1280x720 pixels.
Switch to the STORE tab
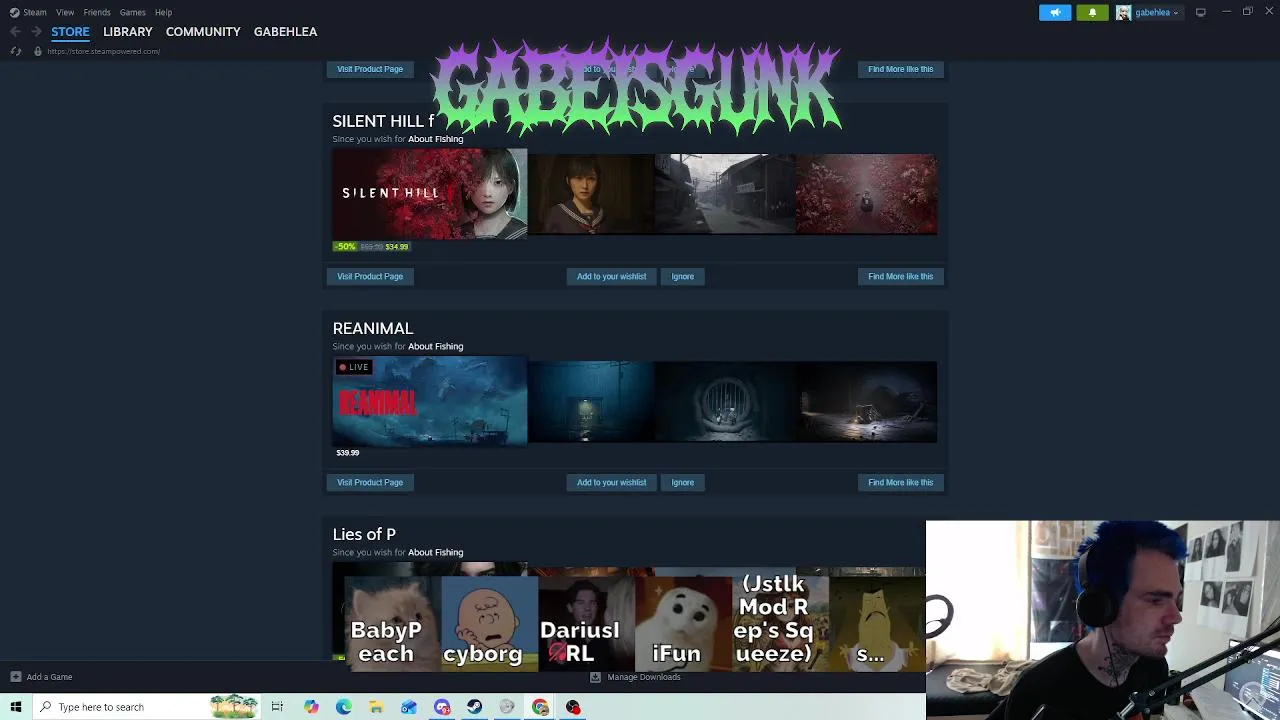pyautogui.click(x=70, y=32)
